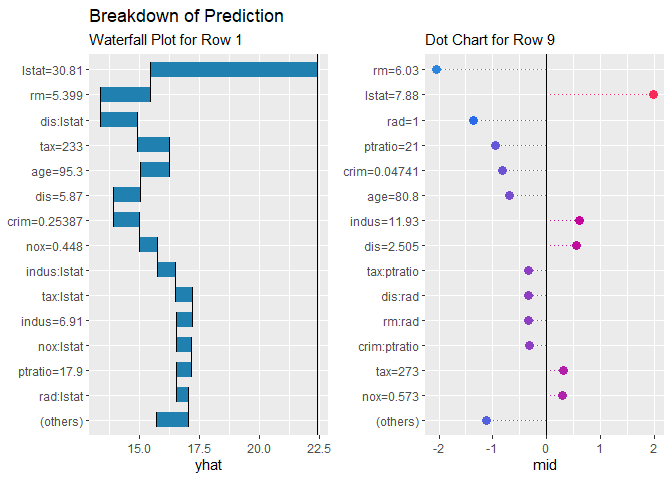Click the 'Breakdown of Prediction' title

(186, 17)
